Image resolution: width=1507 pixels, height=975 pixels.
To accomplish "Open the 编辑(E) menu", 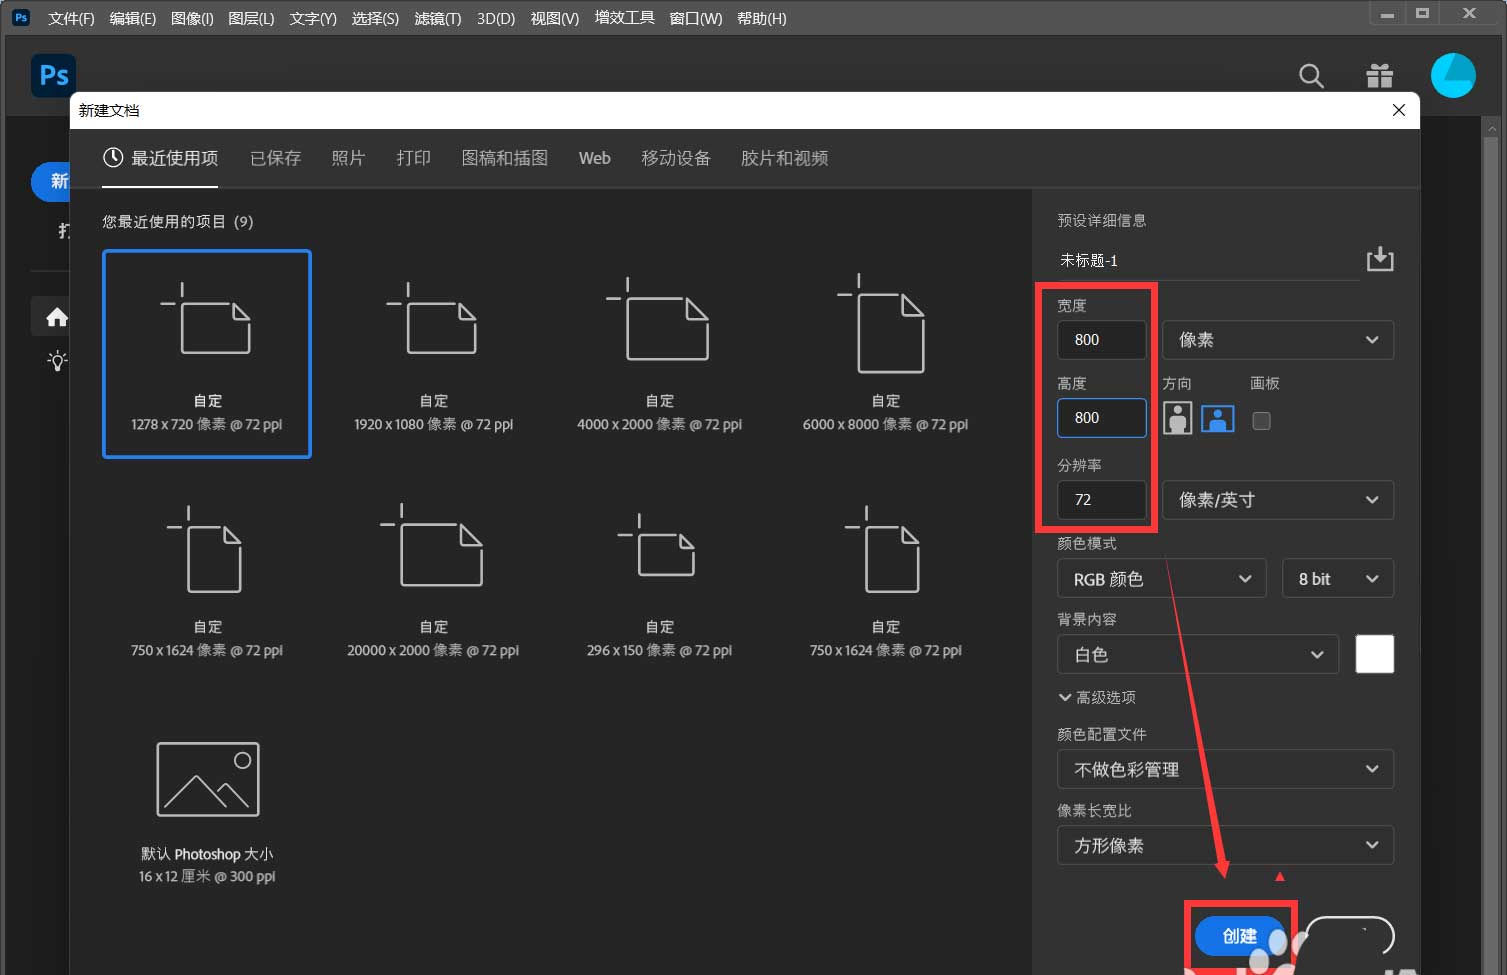I will click(x=133, y=18).
